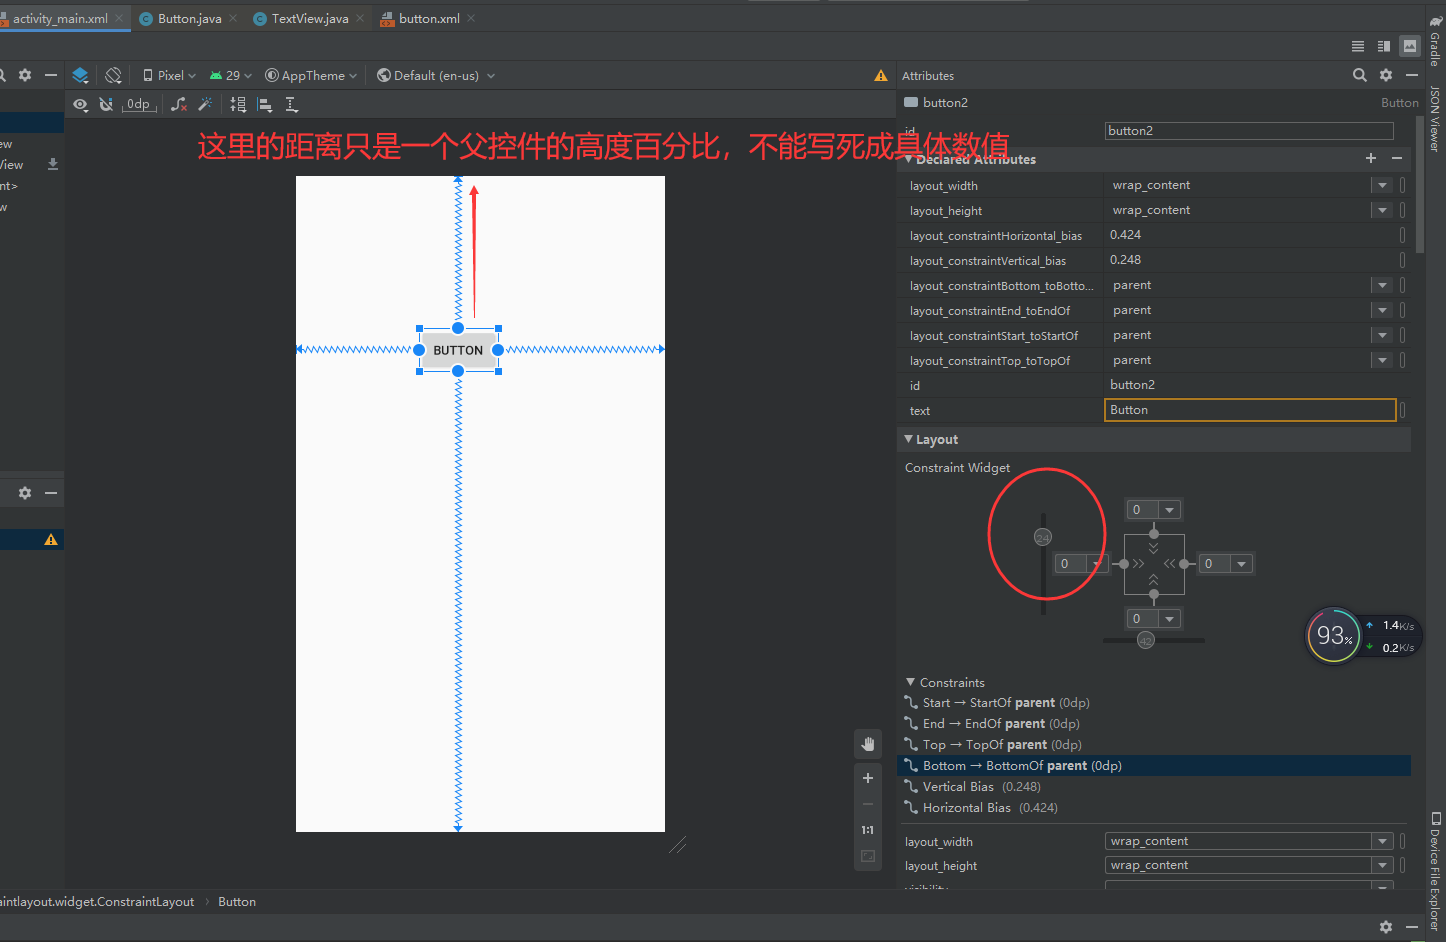1446x942 pixels.
Task: Remove selected declared attribute minus icon
Action: (1397, 158)
